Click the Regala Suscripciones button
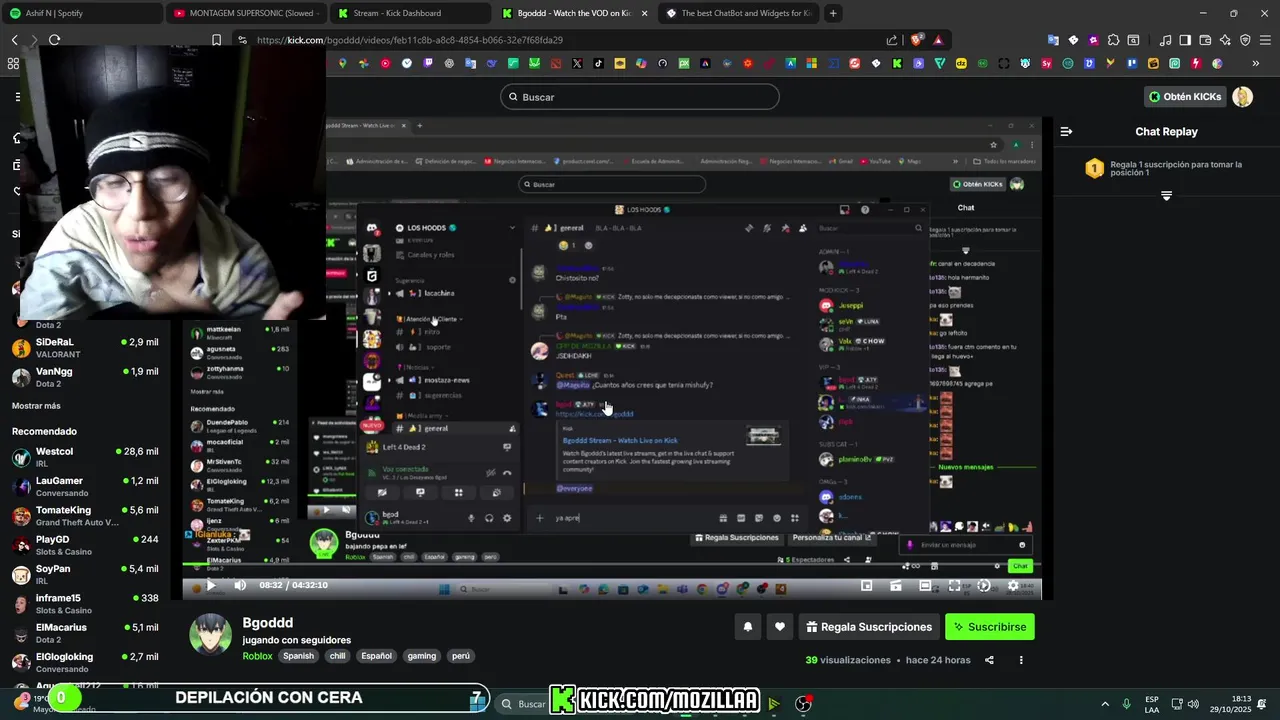This screenshot has height=720, width=1280. (869, 627)
